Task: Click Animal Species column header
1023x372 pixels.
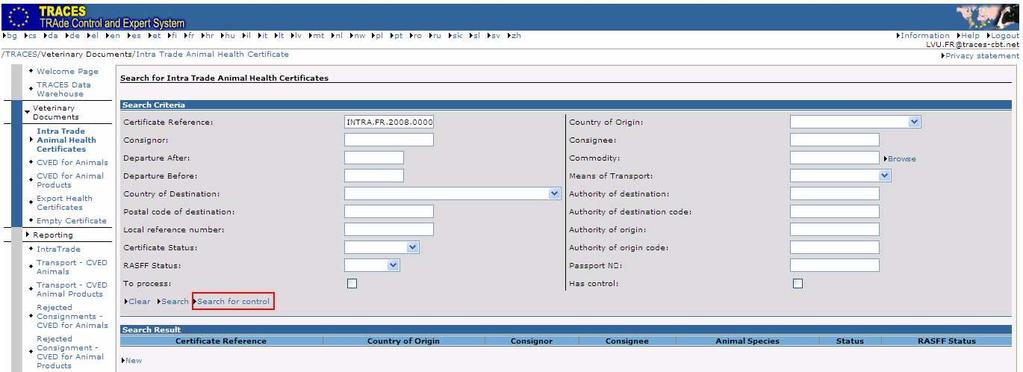Action: coord(747,341)
